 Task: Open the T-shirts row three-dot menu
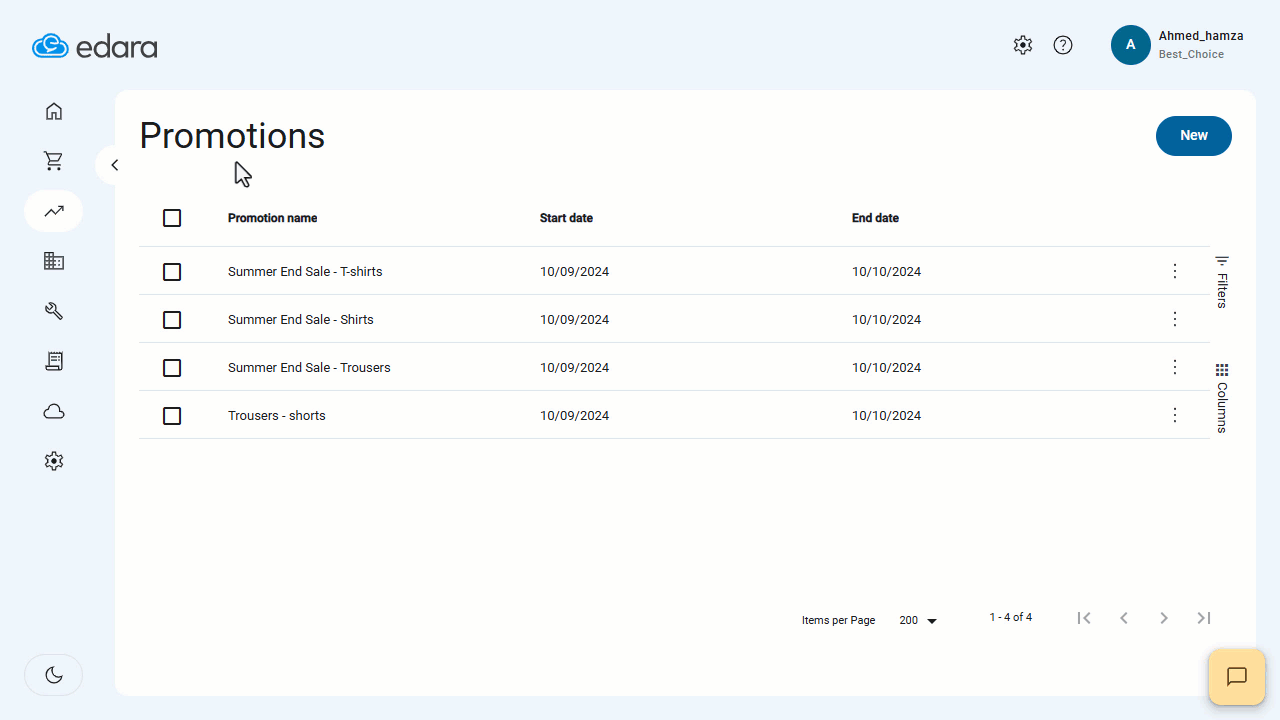1175,271
